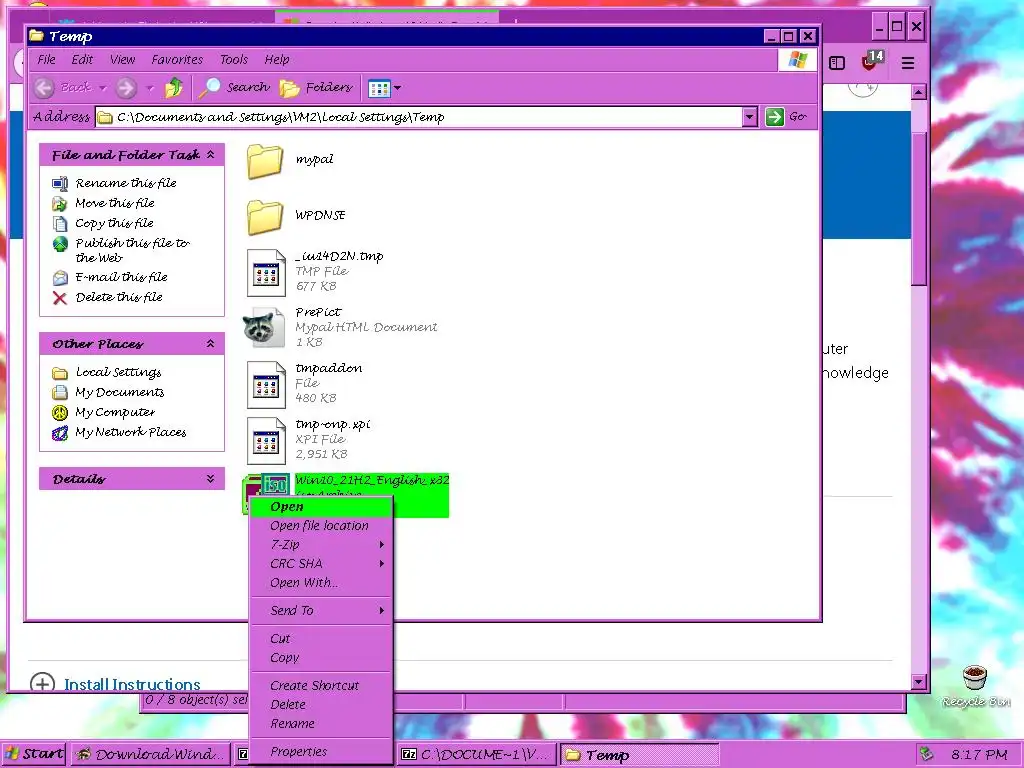
Task: Select the WPDNSE folder icon
Action: click(x=264, y=217)
